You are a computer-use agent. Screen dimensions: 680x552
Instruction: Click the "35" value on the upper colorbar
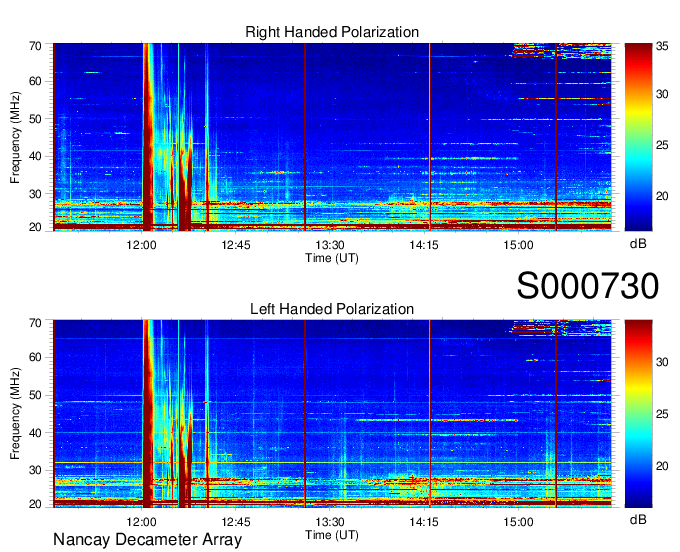(x=662, y=46)
